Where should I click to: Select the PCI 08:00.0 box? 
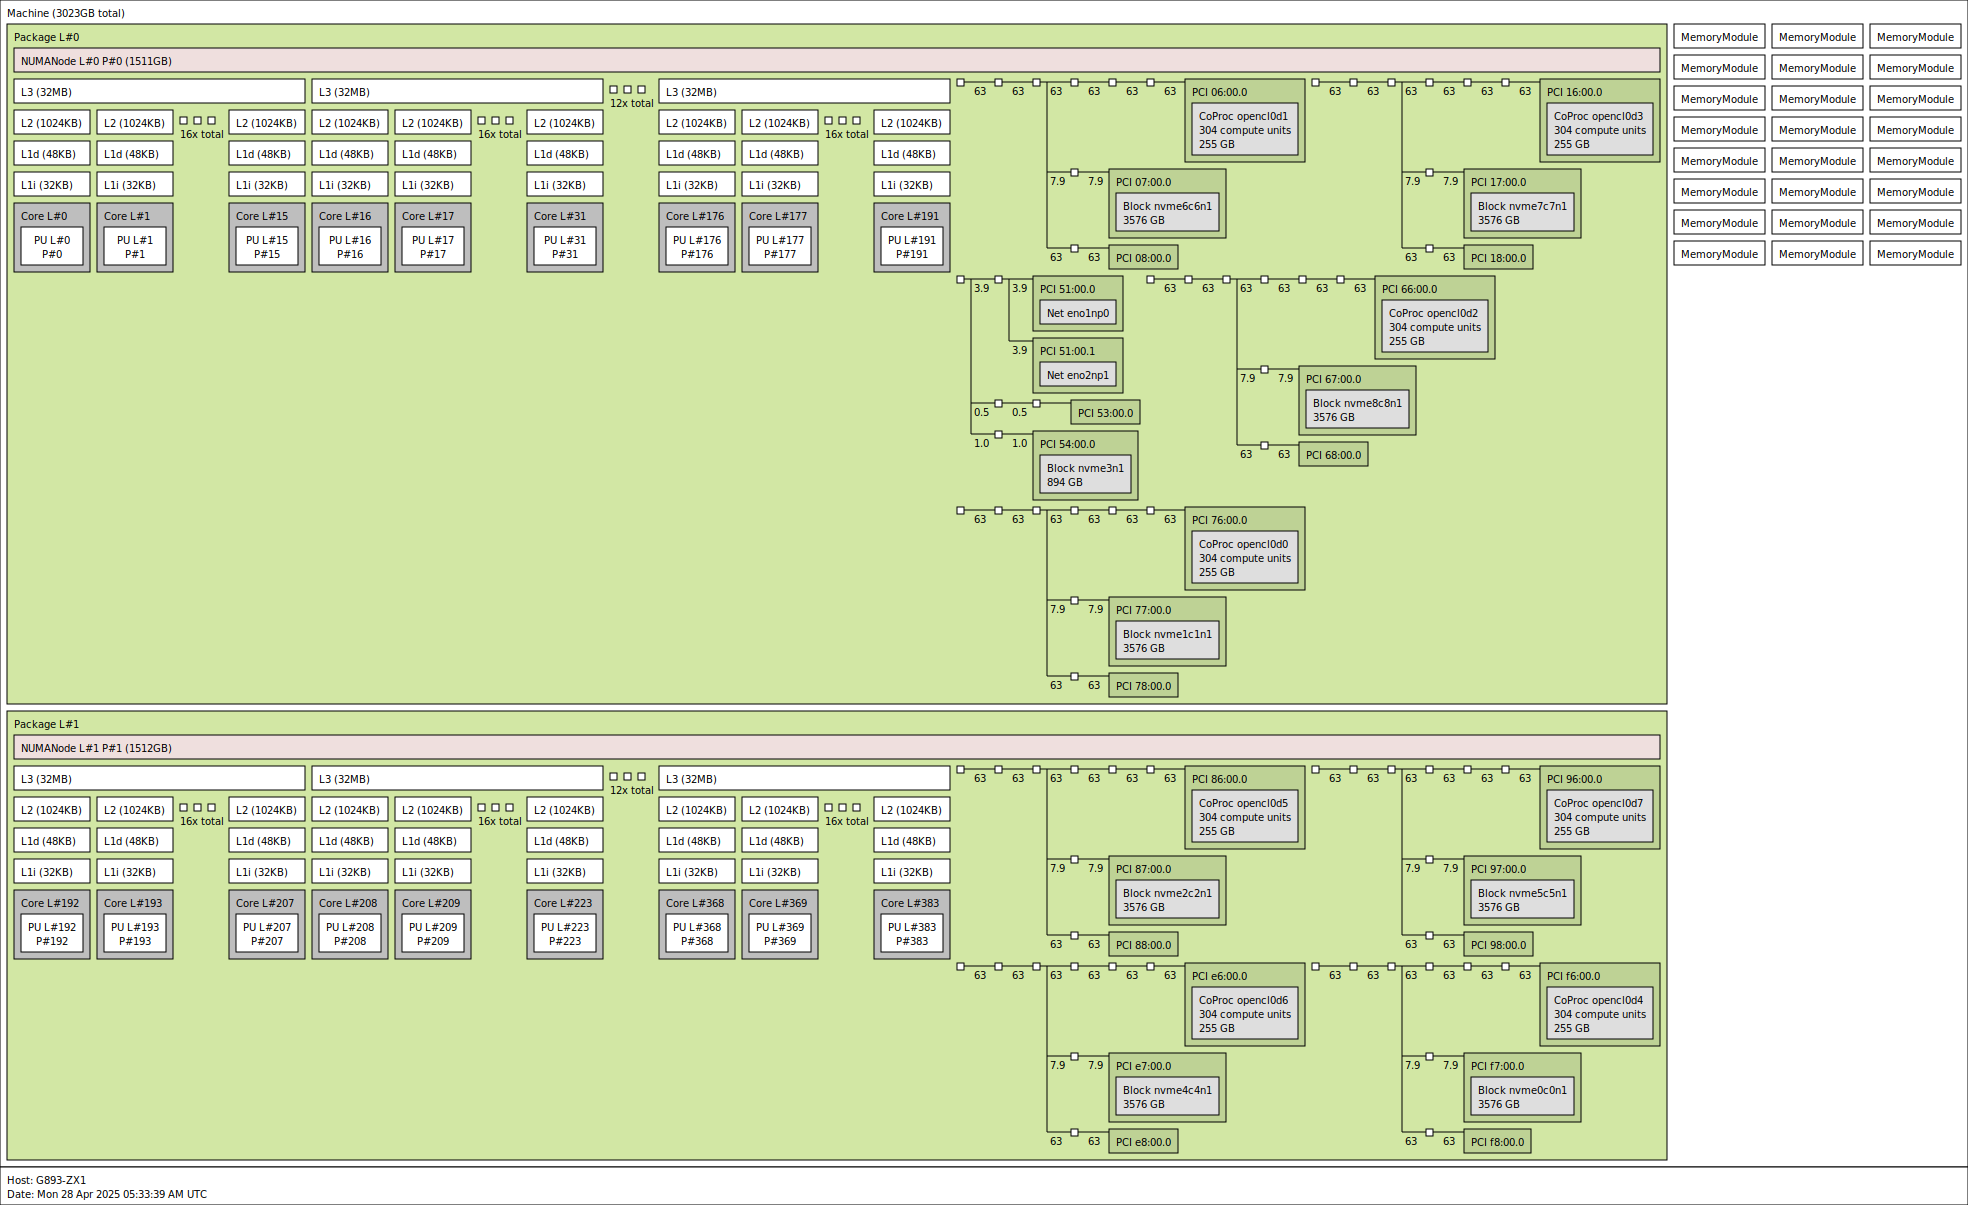(1143, 258)
